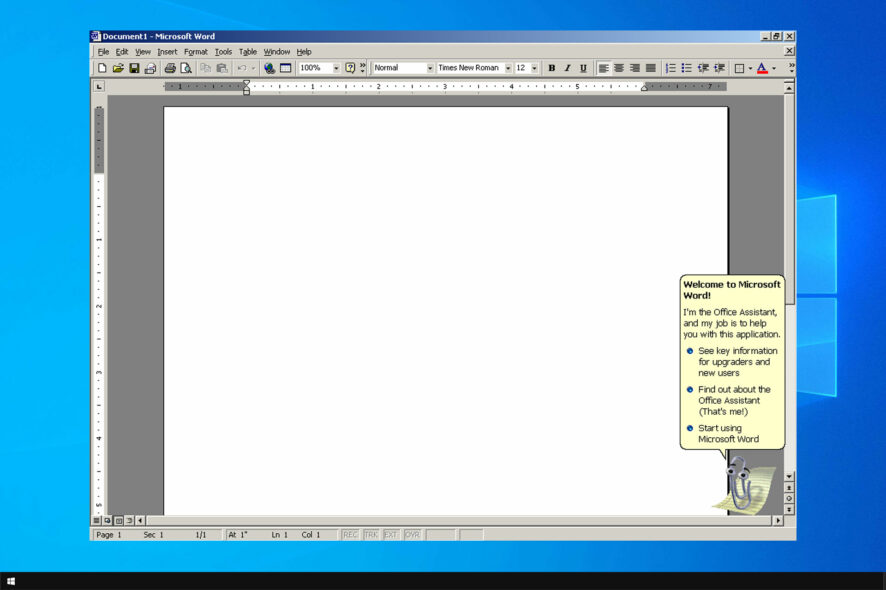Select 'Find out about the Office Assistant'

pos(729,400)
